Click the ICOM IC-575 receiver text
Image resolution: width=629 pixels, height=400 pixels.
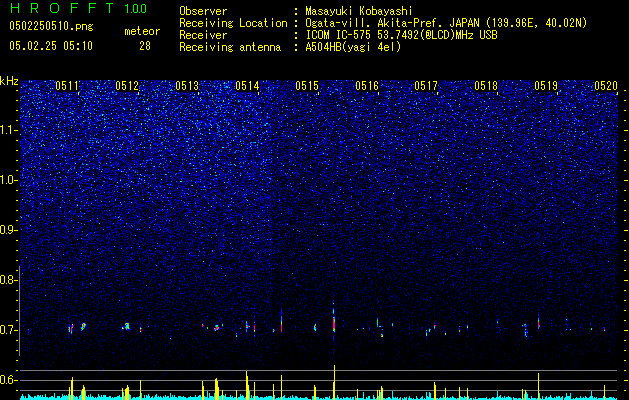point(401,35)
